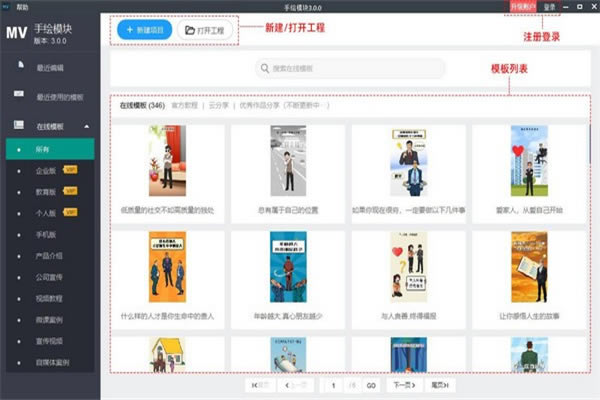Switch to 在线模板 (346) tab

tap(142, 105)
